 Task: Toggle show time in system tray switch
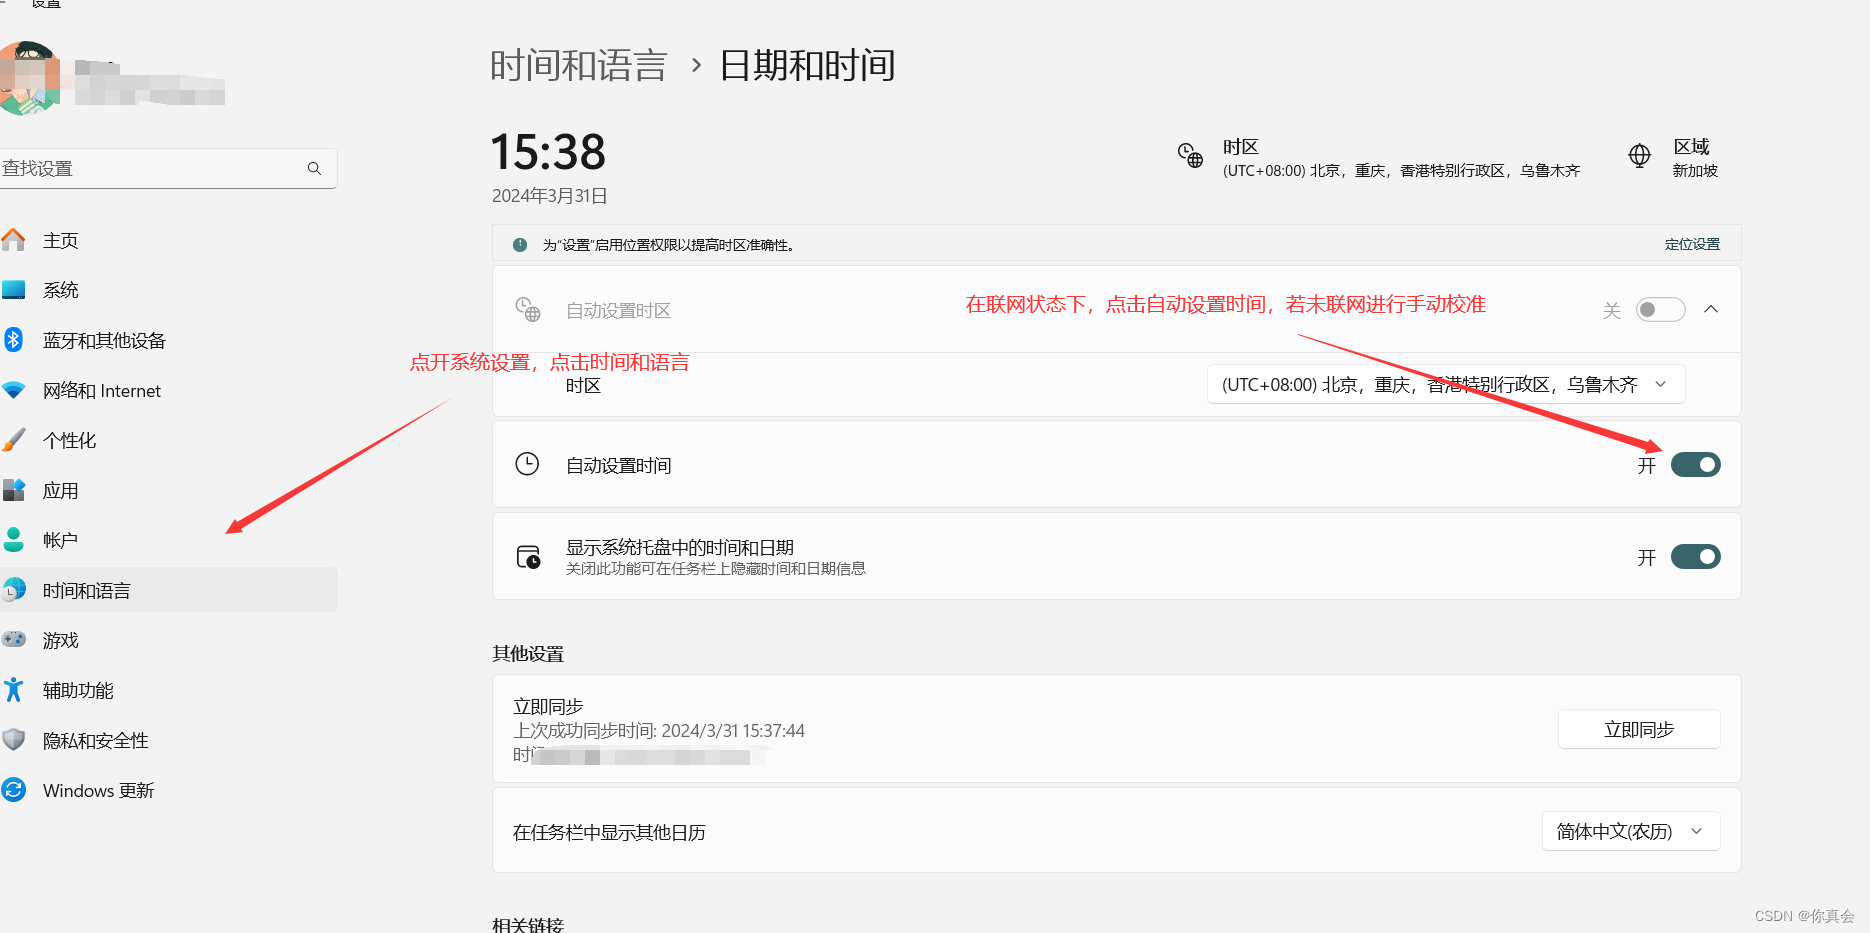coord(1696,557)
